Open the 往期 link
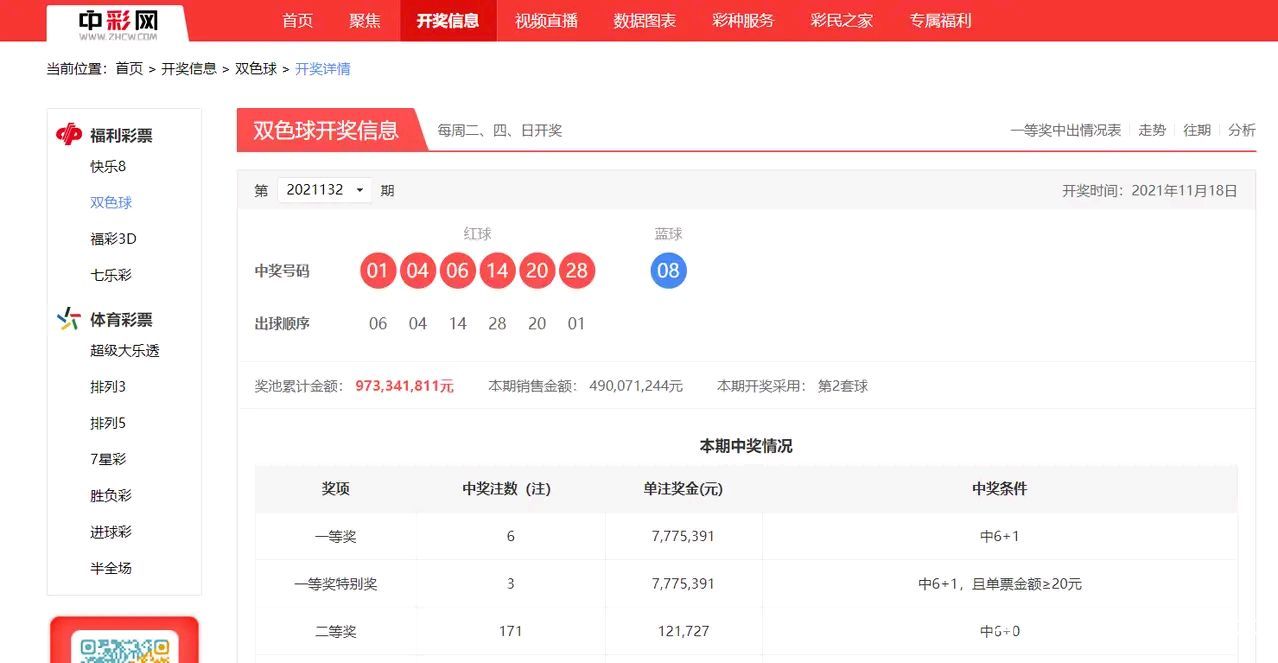Viewport: 1278px width, 663px height. pos(1197,130)
